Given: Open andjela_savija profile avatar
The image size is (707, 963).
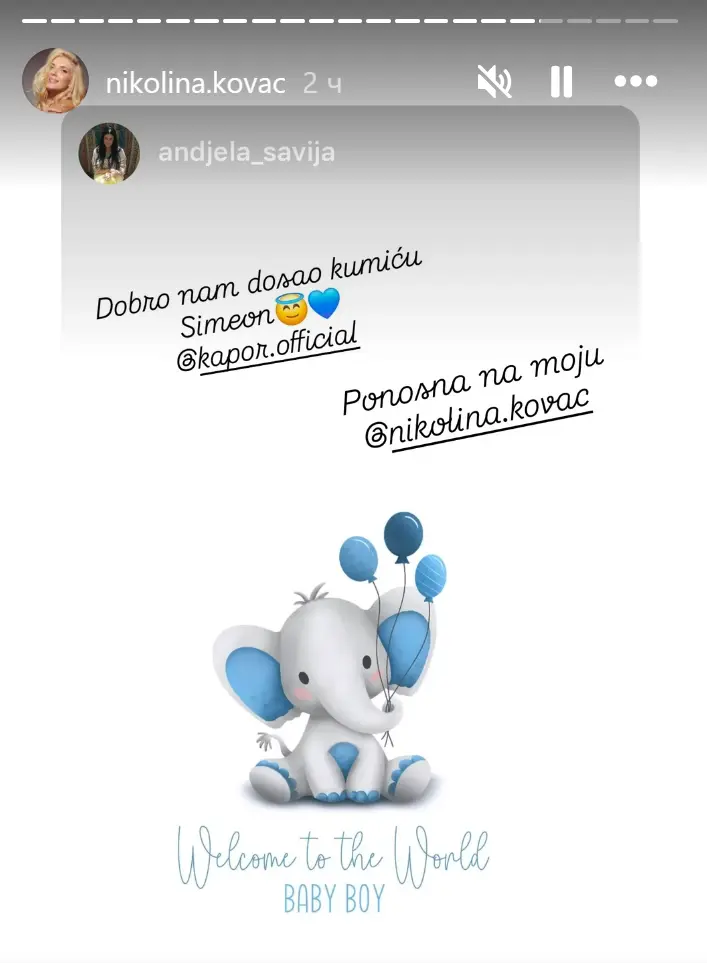Looking at the screenshot, I should point(109,152).
